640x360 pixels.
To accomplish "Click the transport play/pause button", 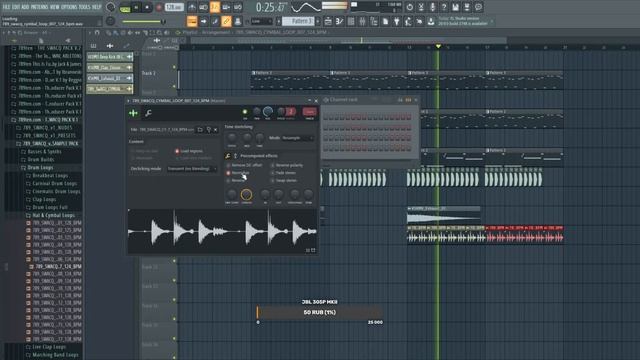I will coord(136,7).
